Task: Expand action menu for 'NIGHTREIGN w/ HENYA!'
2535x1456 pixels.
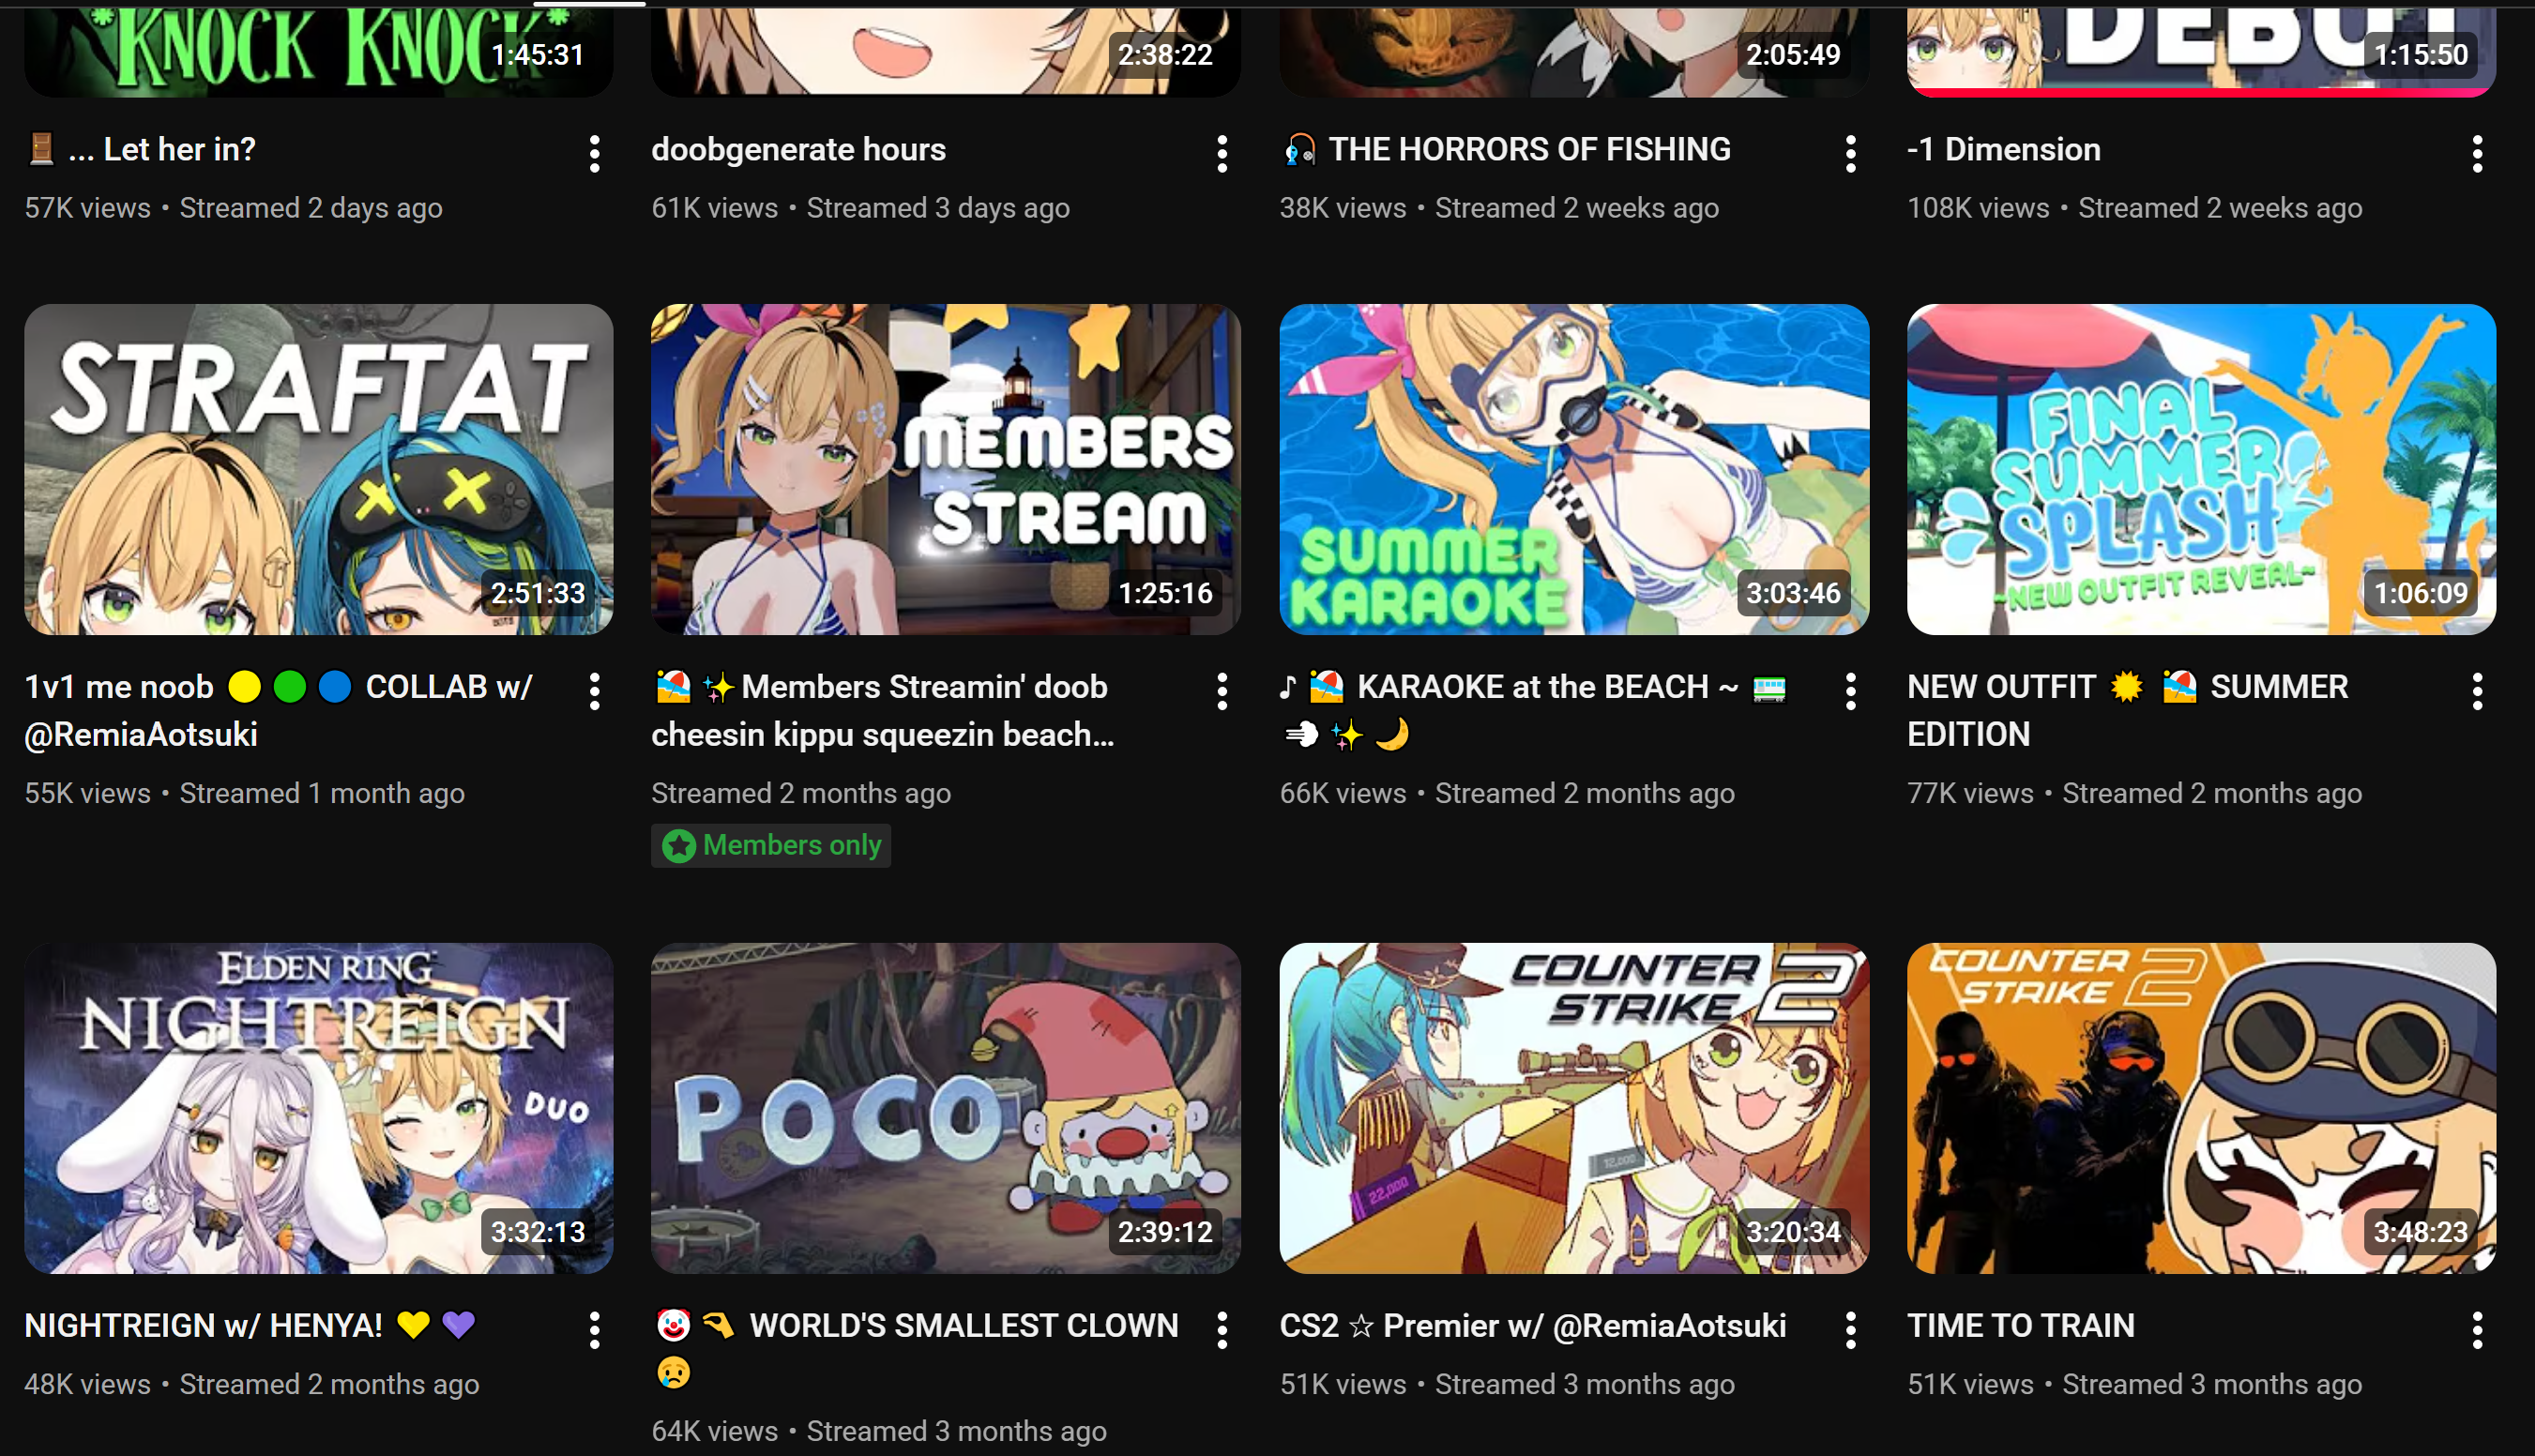Action: pos(595,1330)
